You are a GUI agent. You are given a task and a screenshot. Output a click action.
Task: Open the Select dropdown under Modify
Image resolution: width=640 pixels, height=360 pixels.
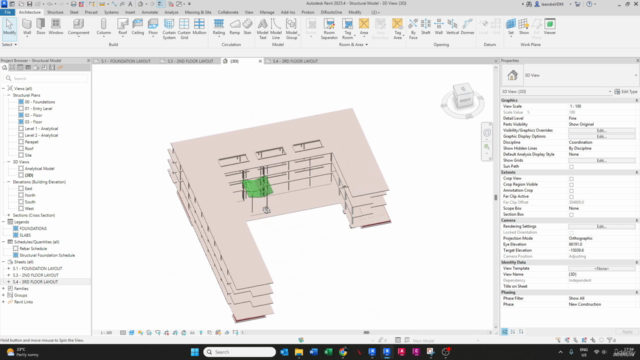pyautogui.click(x=9, y=44)
